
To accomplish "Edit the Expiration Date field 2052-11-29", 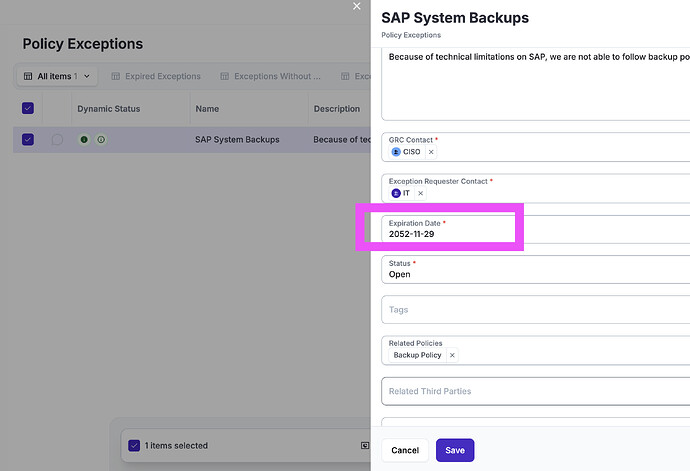I will click(535, 229).
